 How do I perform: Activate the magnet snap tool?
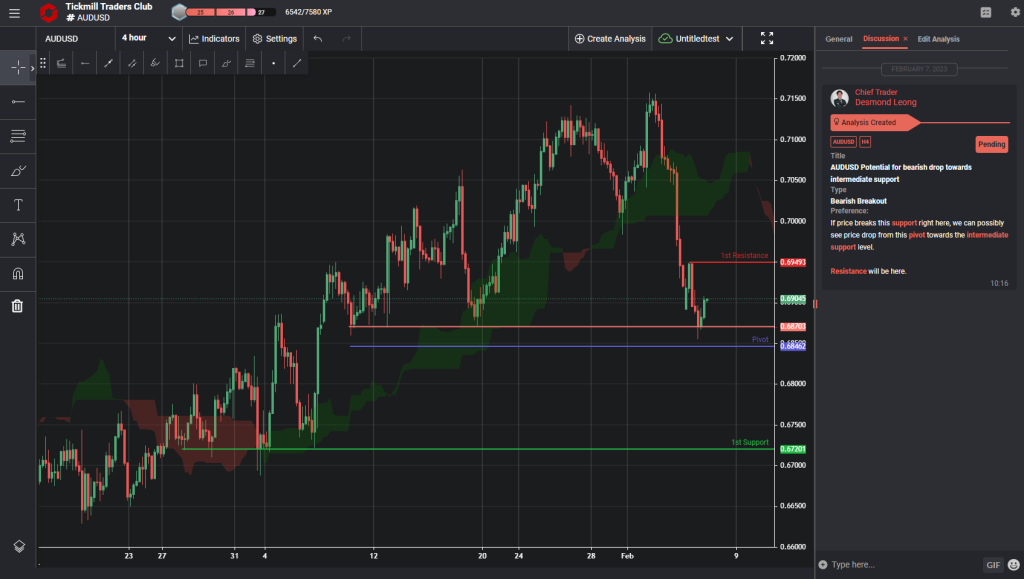pyautogui.click(x=17, y=271)
